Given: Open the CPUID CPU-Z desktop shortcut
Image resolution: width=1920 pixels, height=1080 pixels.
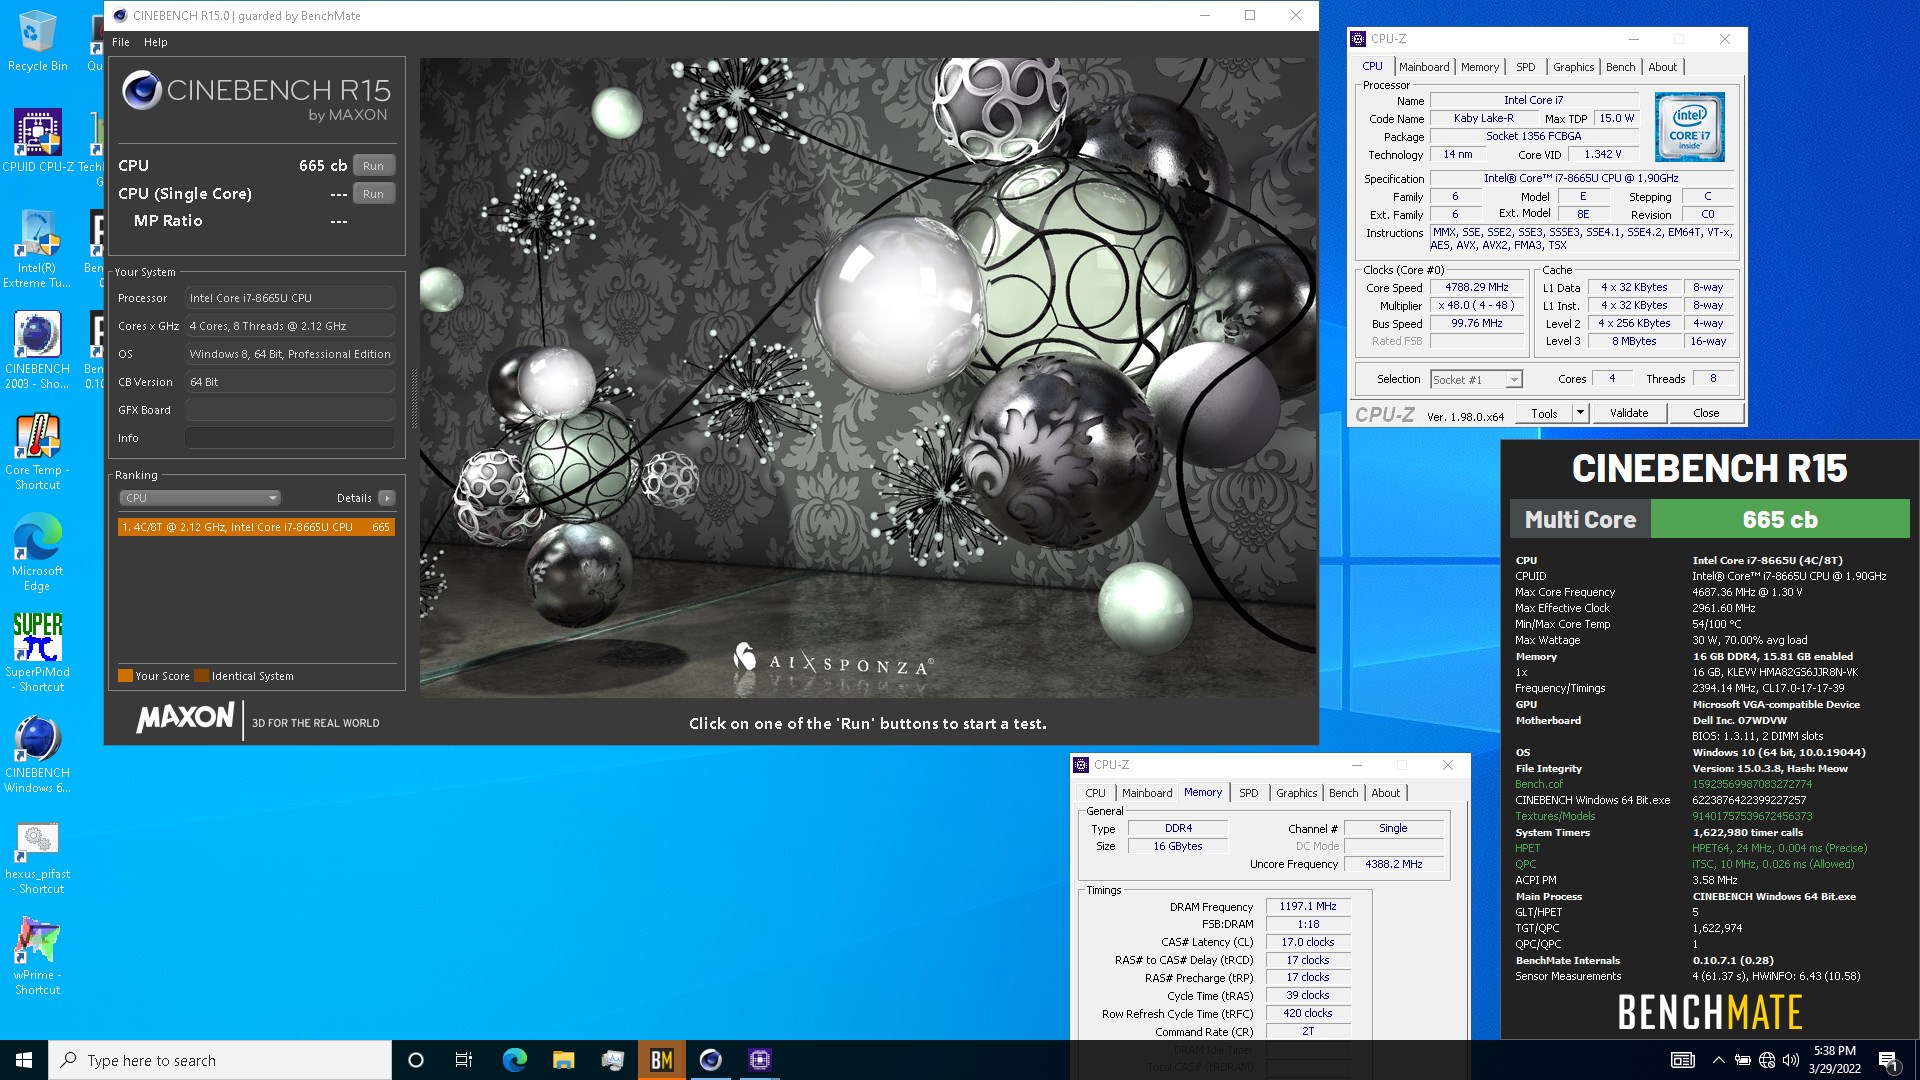Looking at the screenshot, I should coord(37,140).
